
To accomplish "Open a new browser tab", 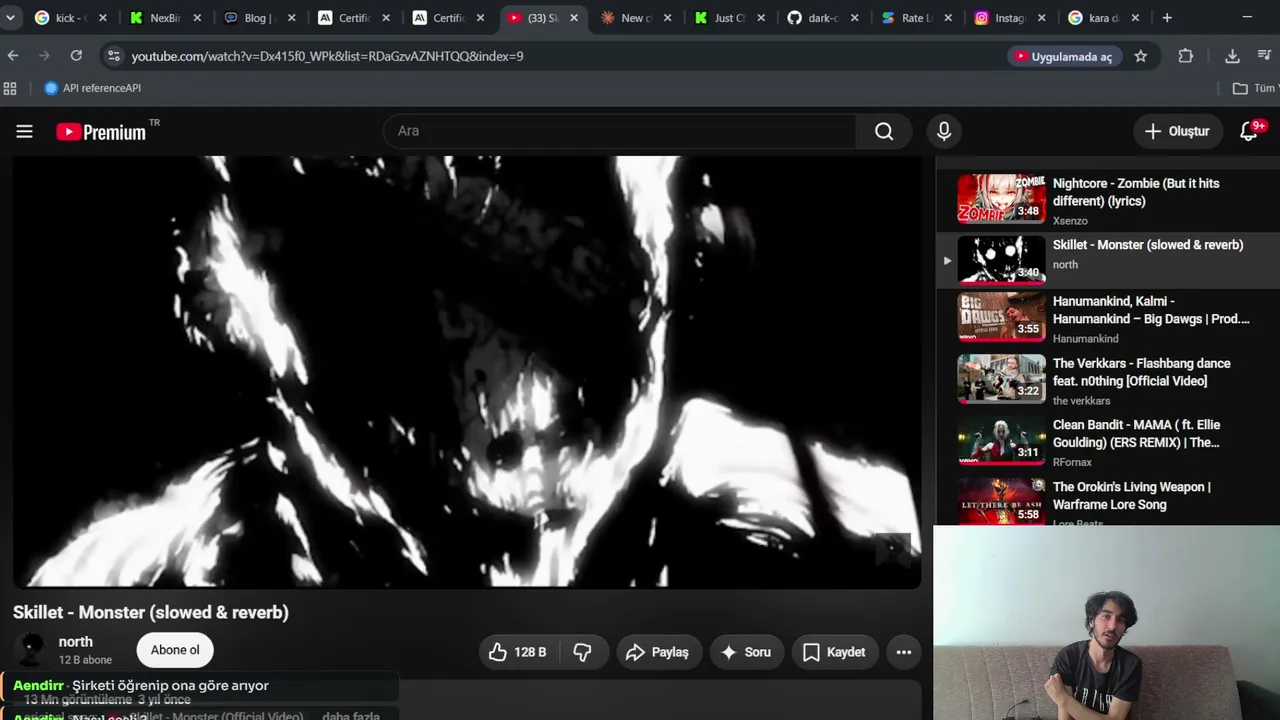I will [x=1167, y=17].
